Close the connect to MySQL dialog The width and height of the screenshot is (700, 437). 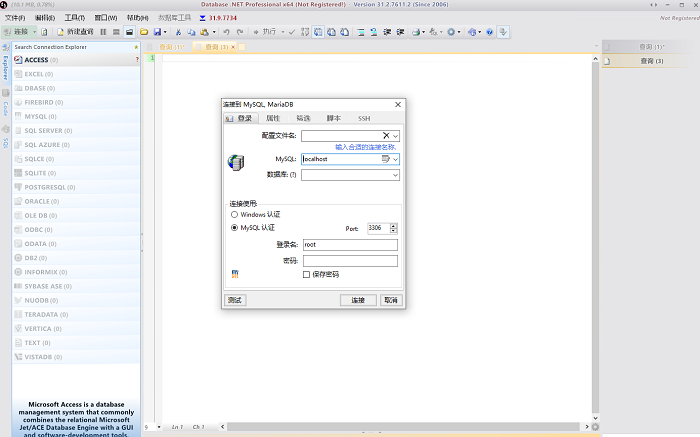tap(398, 104)
